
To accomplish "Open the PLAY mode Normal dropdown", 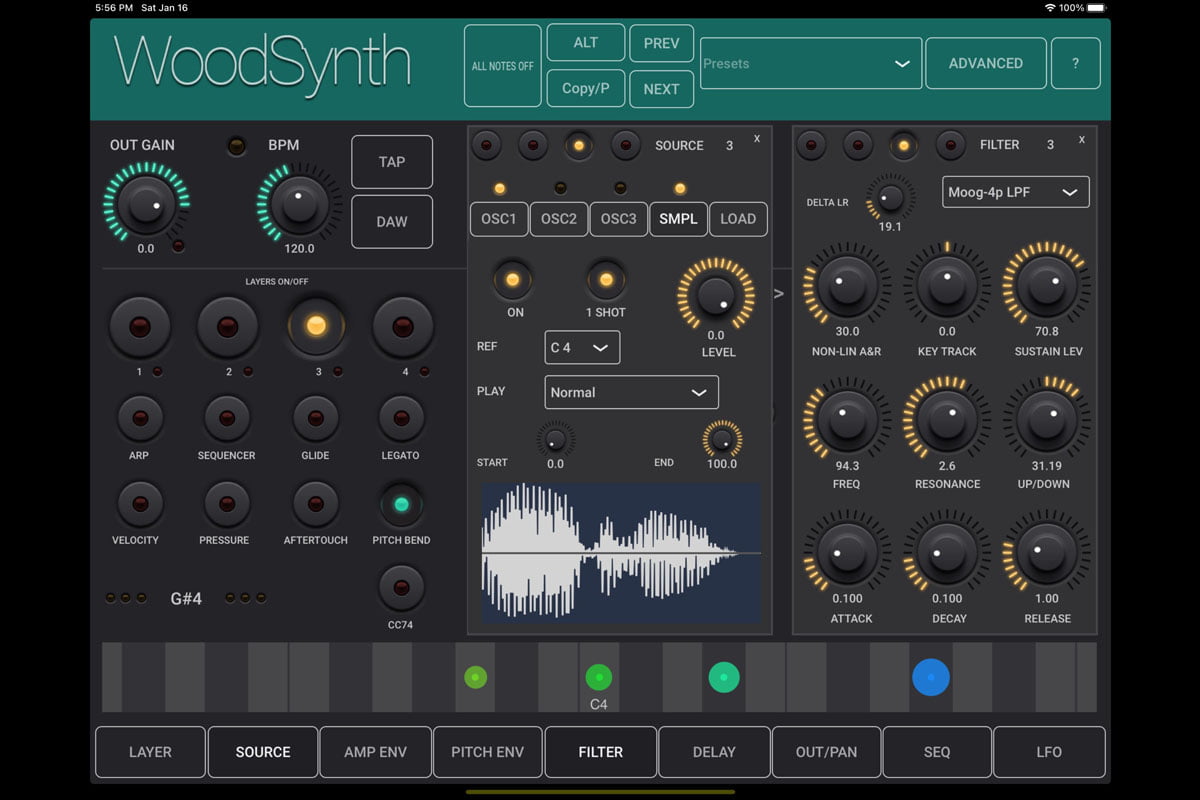I will pos(631,392).
